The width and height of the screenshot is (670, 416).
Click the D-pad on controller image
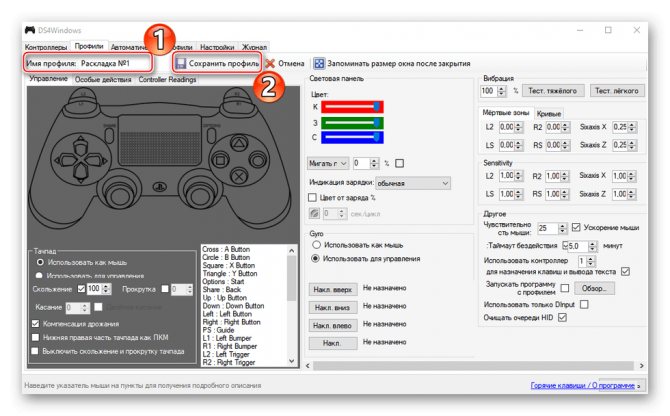[x=80, y=160]
